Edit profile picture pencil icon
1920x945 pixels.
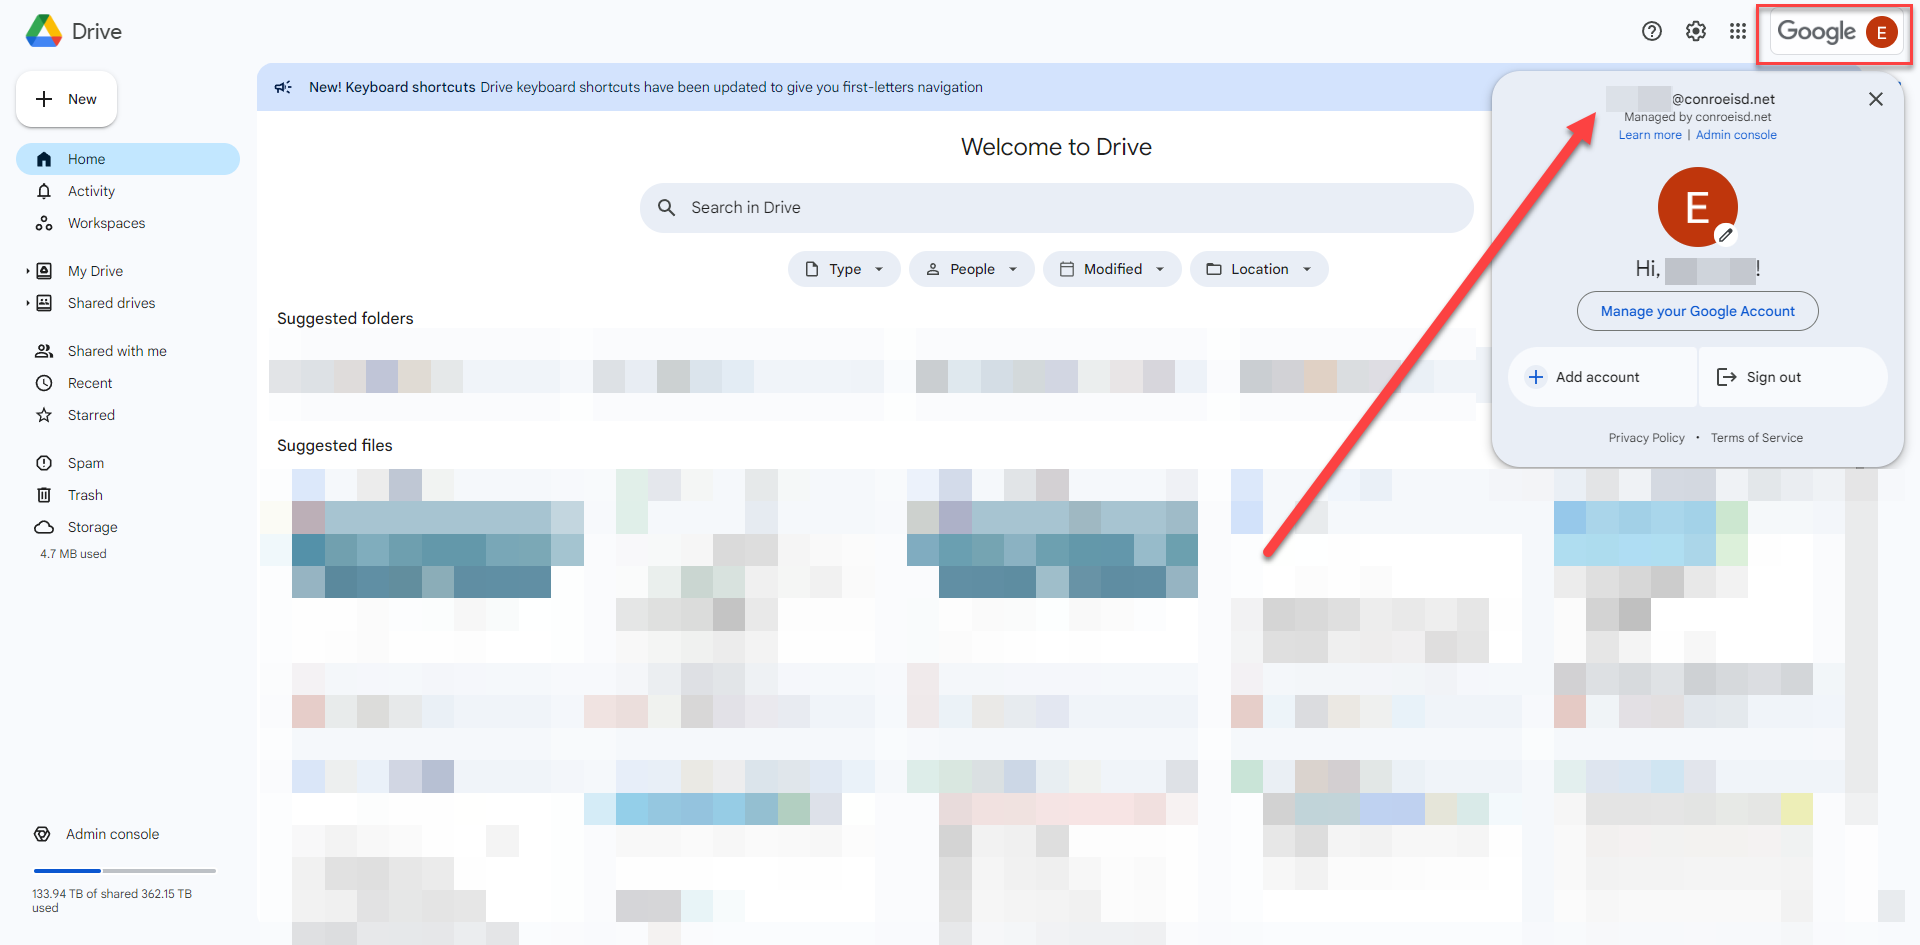point(1725,235)
